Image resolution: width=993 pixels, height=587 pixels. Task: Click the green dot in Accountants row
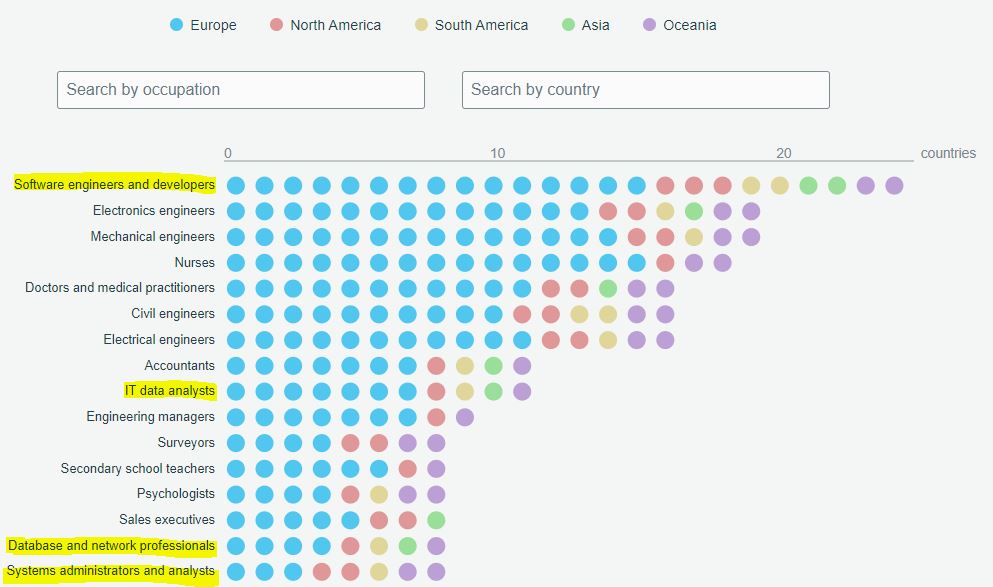tap(493, 366)
